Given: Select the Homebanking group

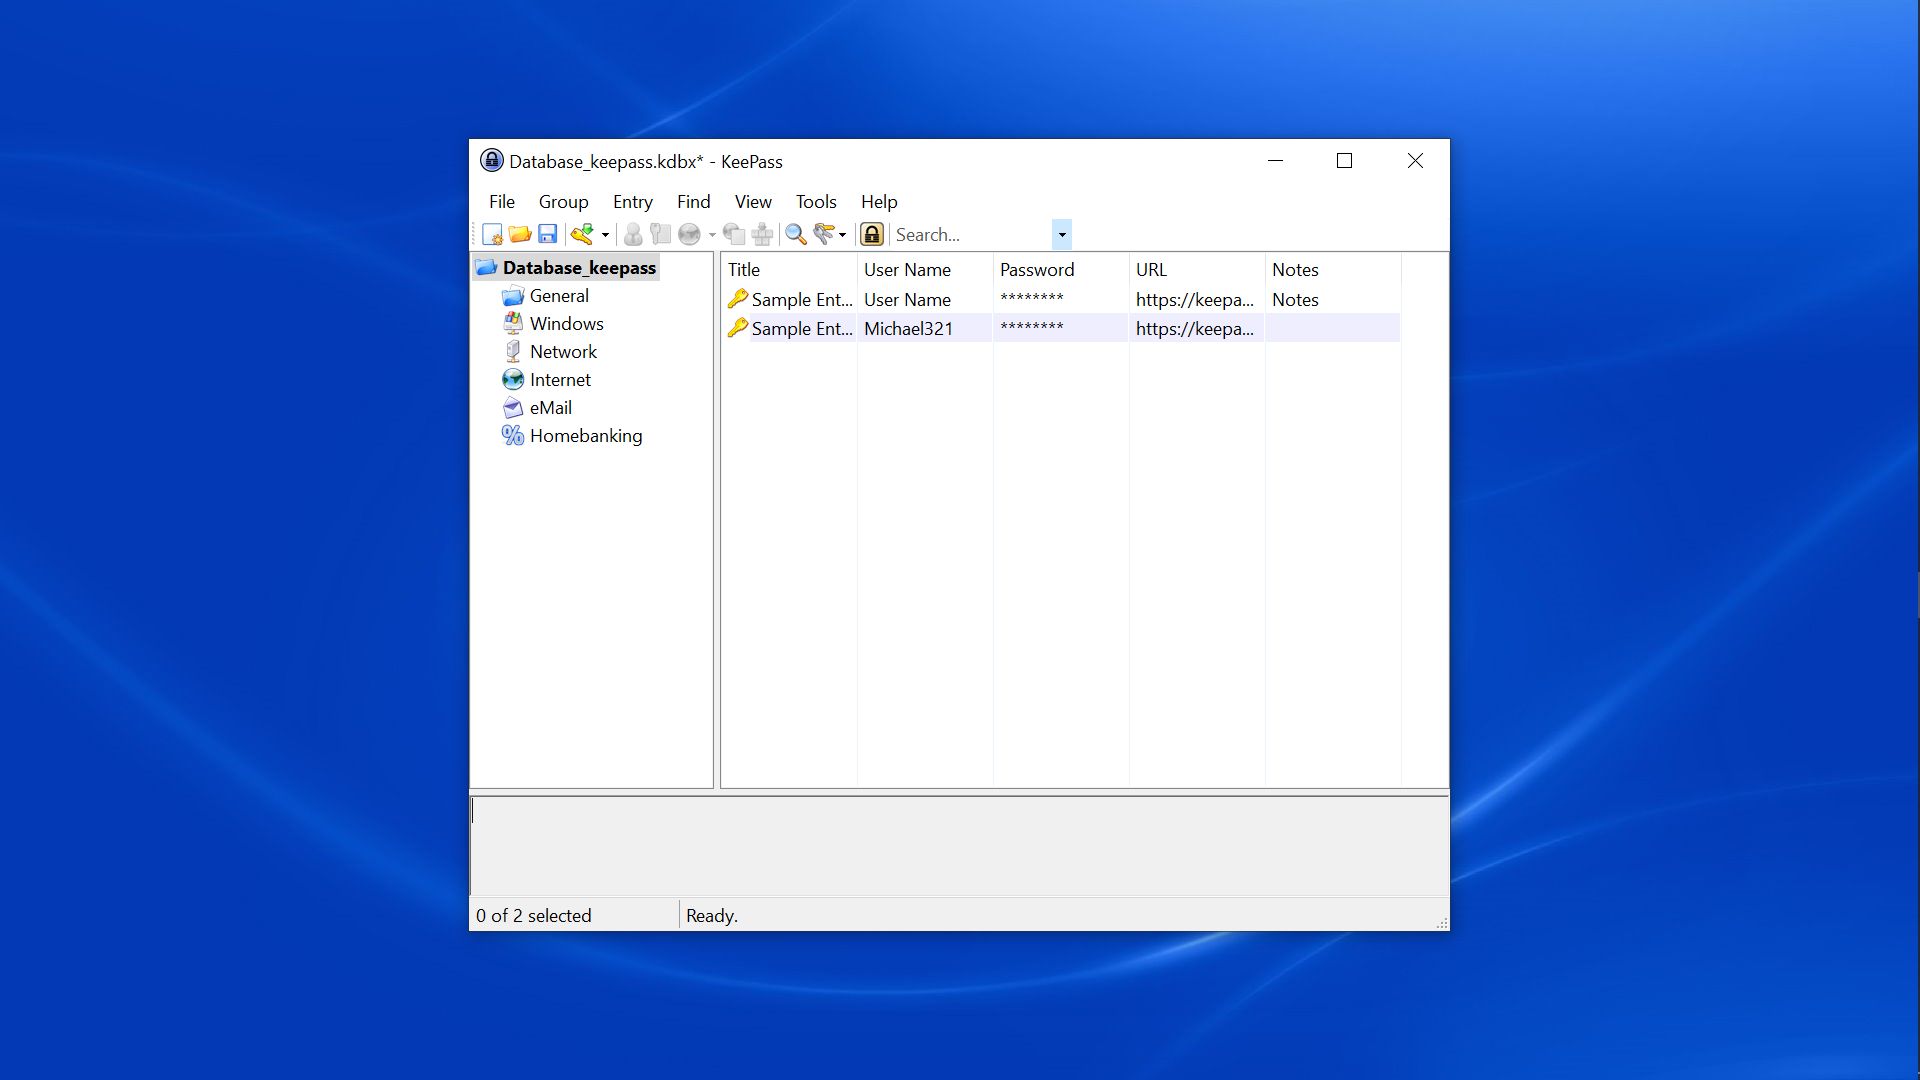Looking at the screenshot, I should coord(585,436).
